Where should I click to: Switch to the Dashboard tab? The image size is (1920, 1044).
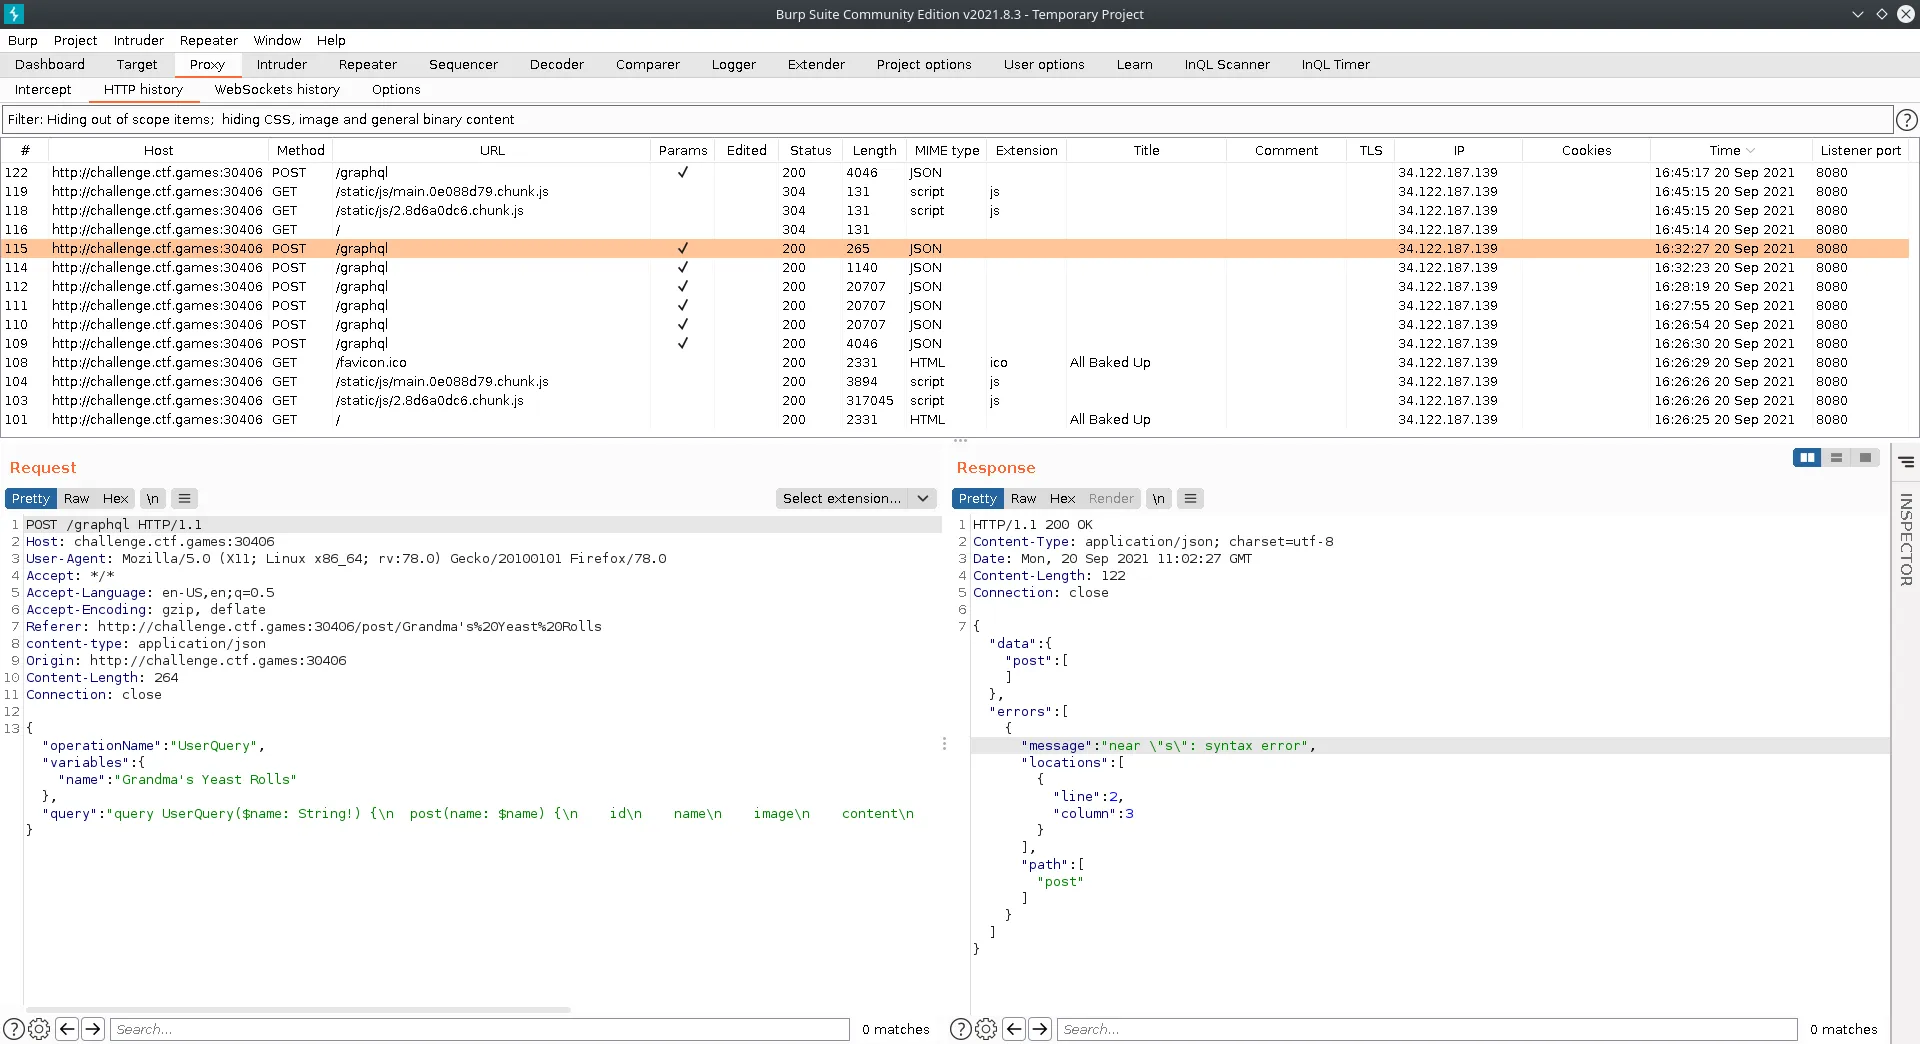50,65
